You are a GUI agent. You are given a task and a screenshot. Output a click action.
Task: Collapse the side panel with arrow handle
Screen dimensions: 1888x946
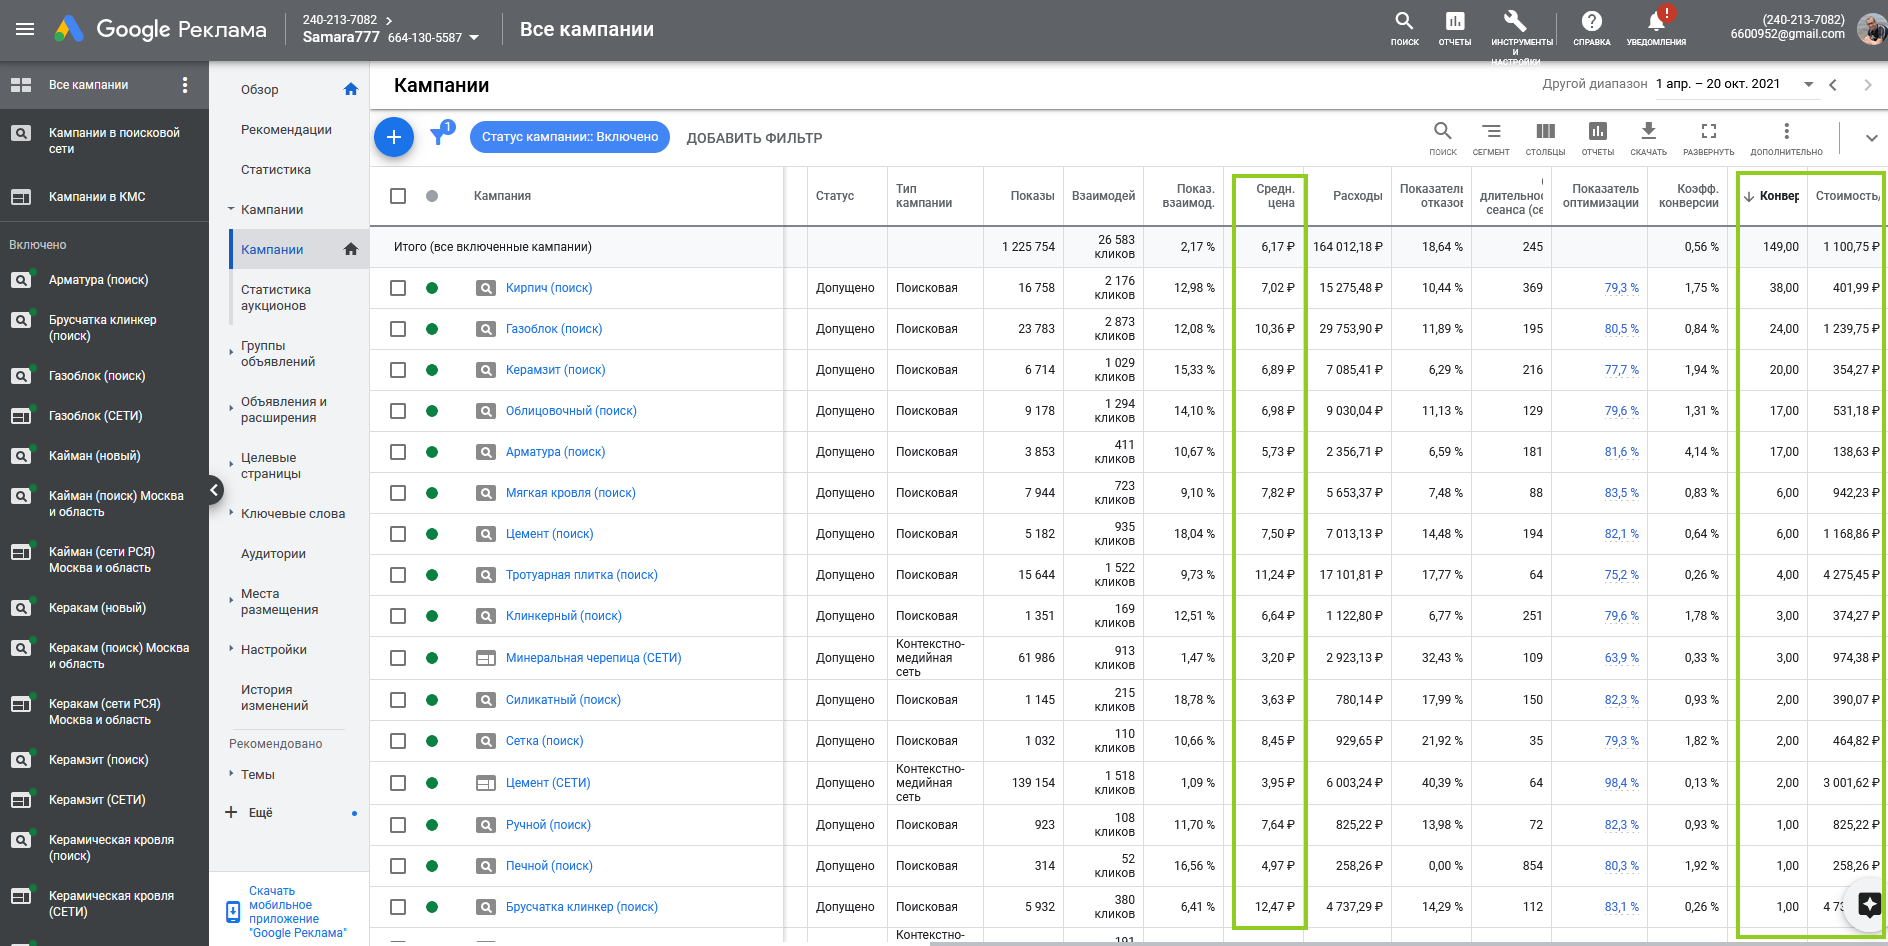214,490
